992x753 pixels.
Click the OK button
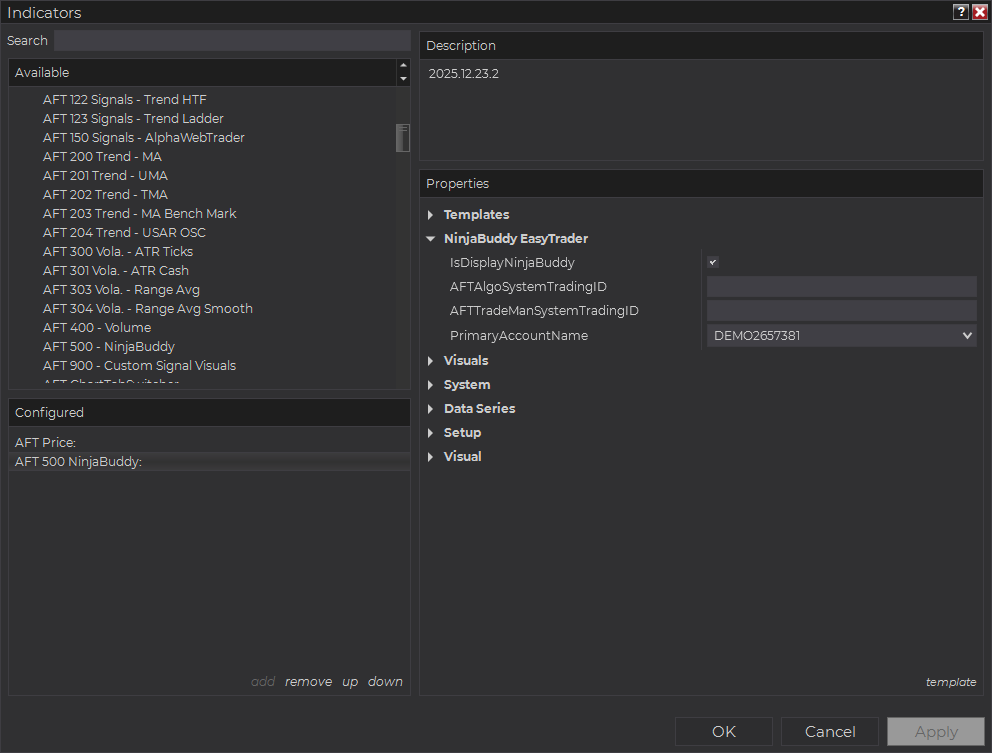point(724,731)
